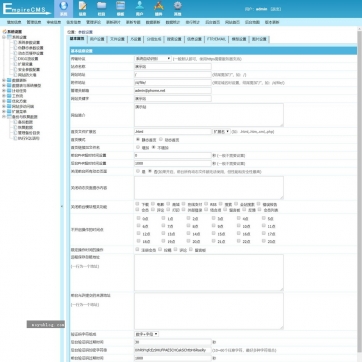
Task: Click the EmpireCMS logo
Action: tap(27, 9)
